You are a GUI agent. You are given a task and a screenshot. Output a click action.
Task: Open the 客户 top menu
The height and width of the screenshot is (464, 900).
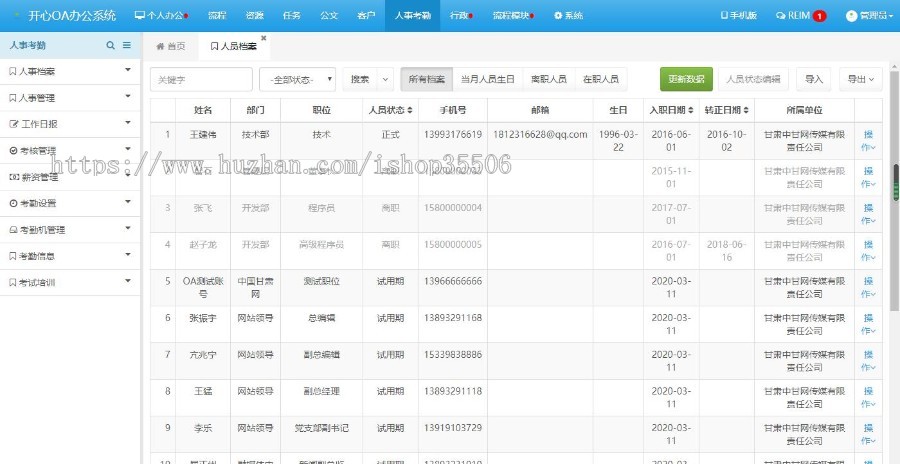click(x=366, y=16)
